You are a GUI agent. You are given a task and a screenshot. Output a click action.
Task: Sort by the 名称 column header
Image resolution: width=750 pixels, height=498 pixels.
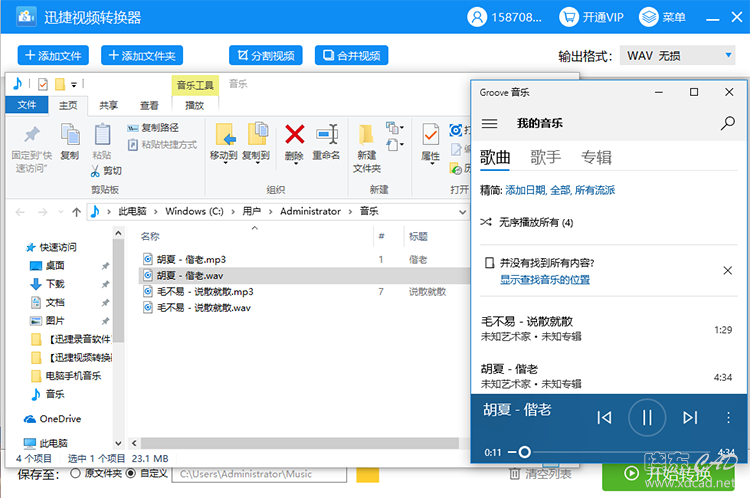150,236
